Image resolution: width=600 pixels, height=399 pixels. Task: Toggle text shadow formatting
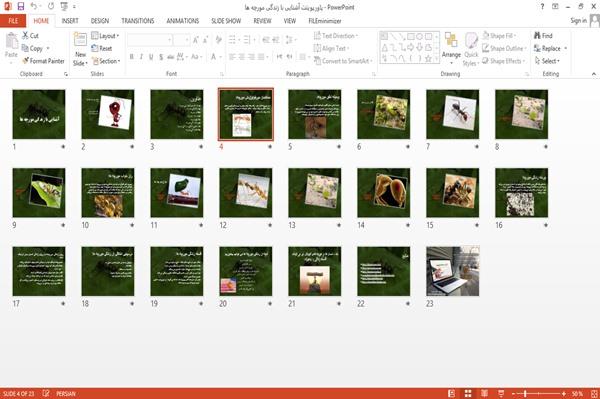pyautogui.click(x=161, y=57)
